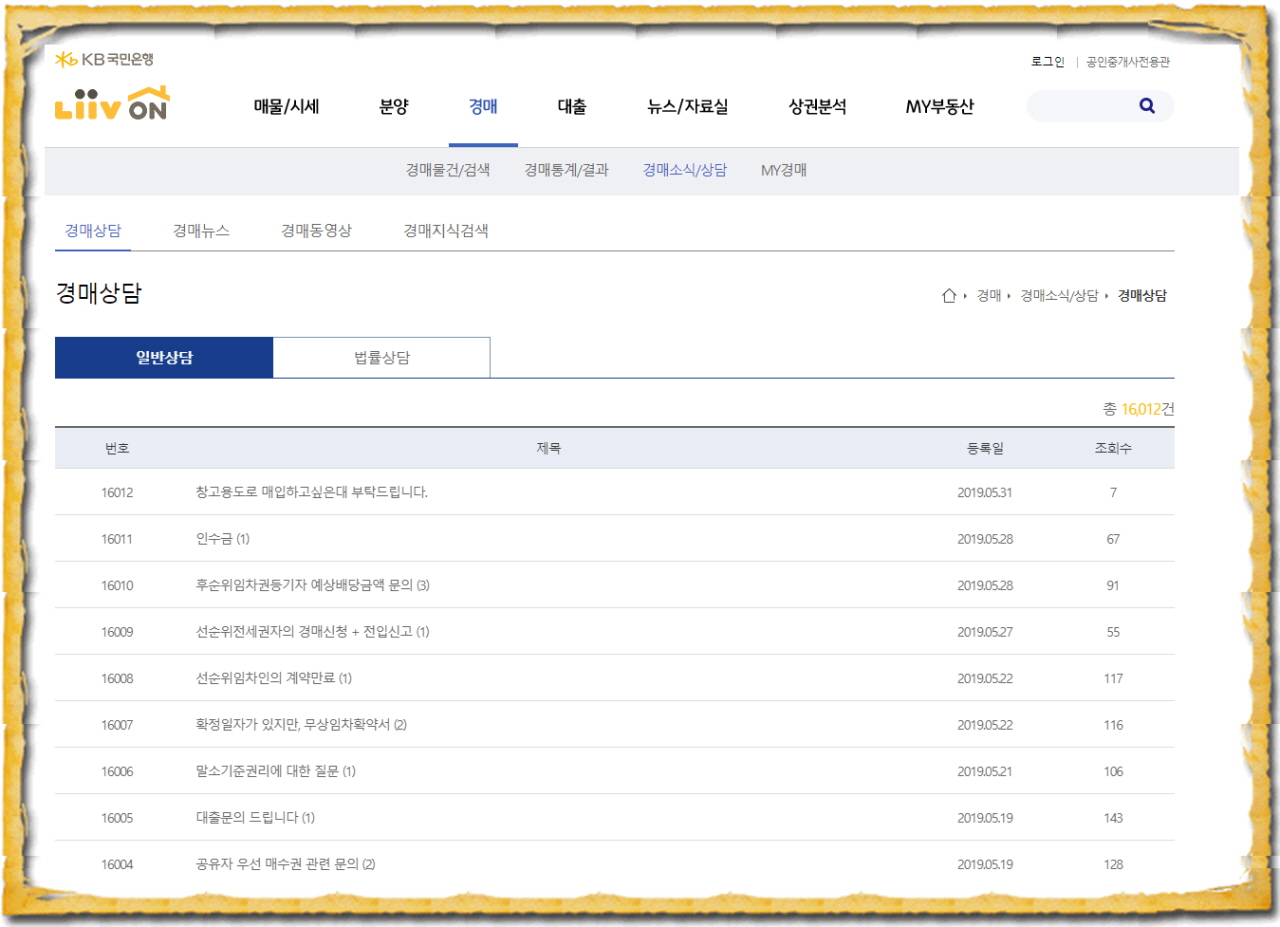This screenshot has width=1280, height=927.
Task: Click 경매 in the breadcrumb
Action: (x=989, y=296)
